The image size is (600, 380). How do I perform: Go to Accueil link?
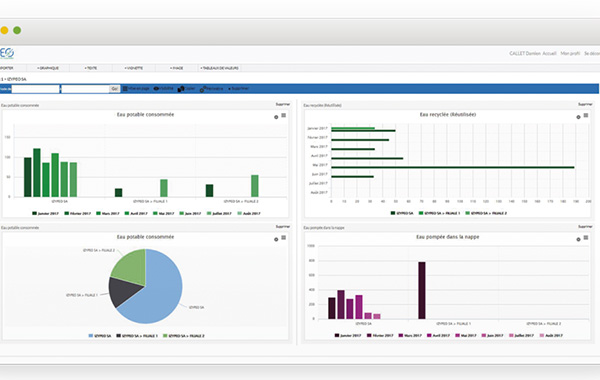[549, 54]
